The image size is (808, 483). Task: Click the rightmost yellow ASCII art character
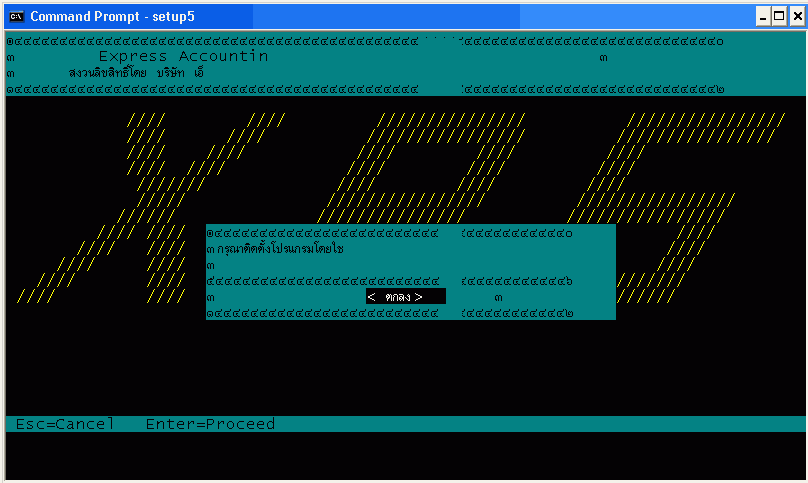680,170
